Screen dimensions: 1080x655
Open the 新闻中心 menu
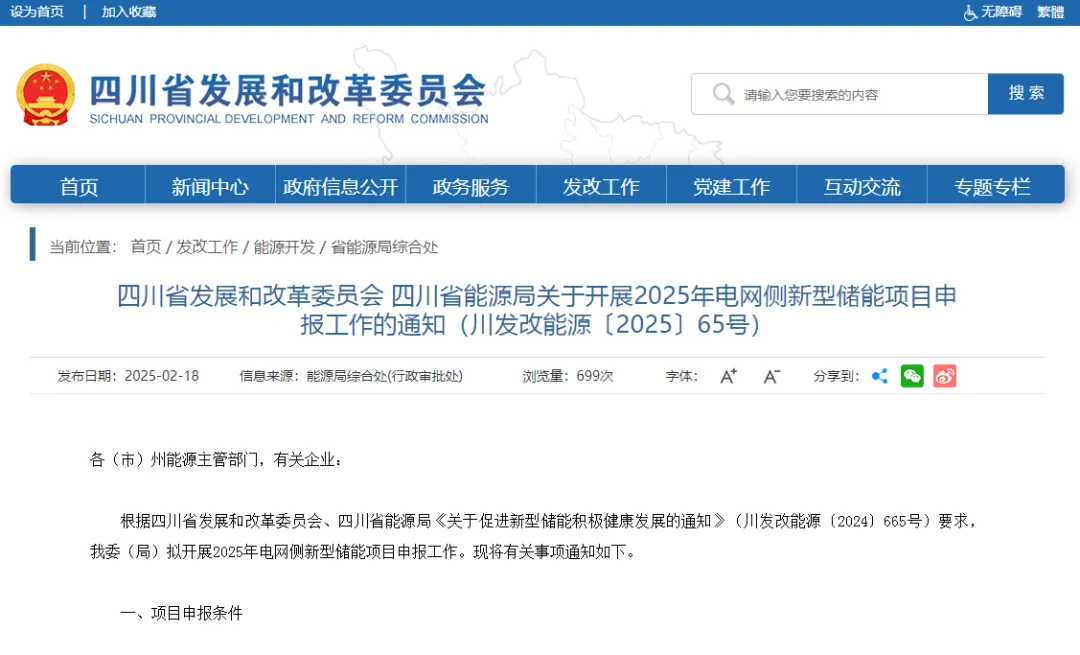pos(210,186)
